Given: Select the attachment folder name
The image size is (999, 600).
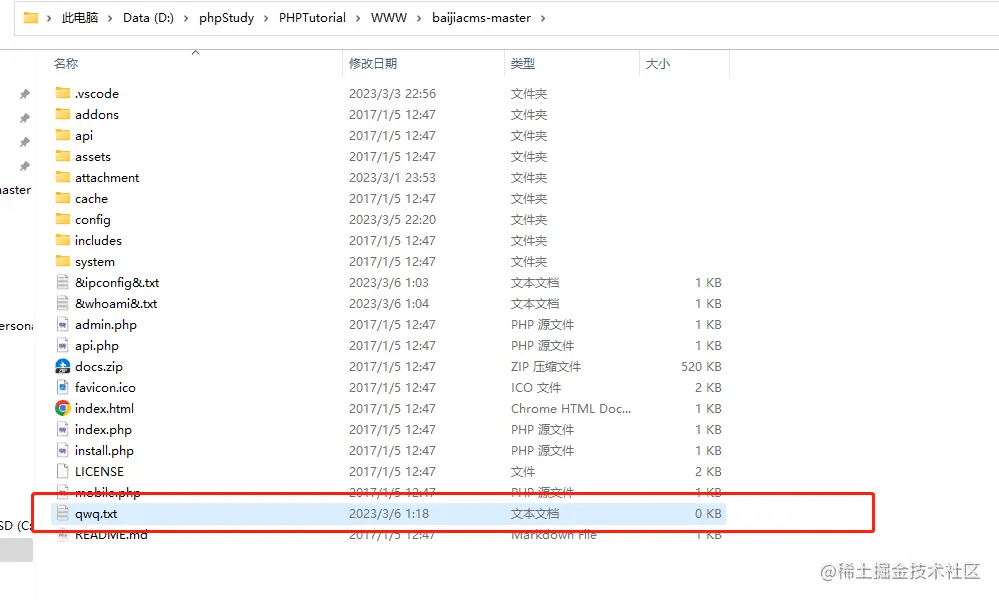Looking at the screenshot, I should click(107, 177).
